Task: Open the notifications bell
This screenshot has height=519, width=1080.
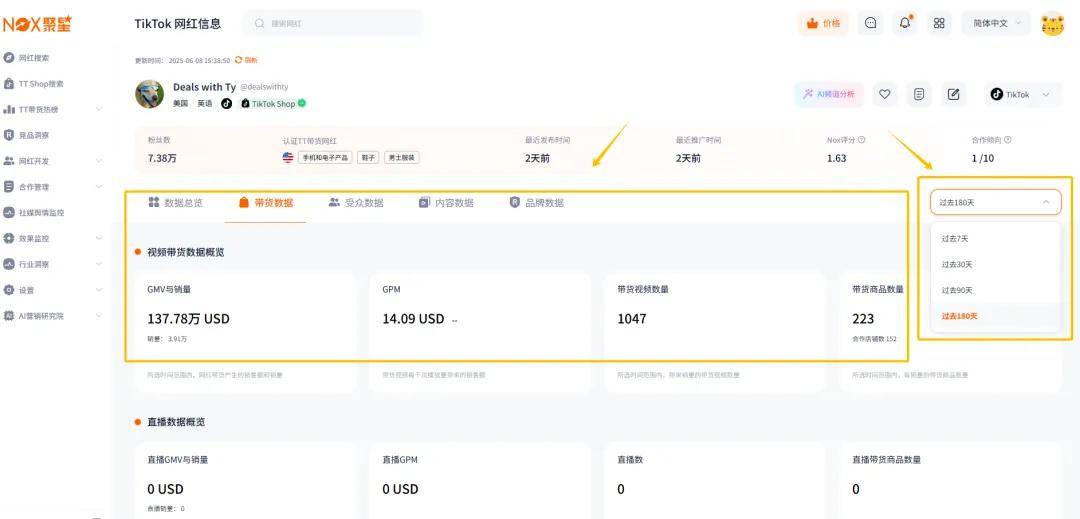Action: click(905, 23)
